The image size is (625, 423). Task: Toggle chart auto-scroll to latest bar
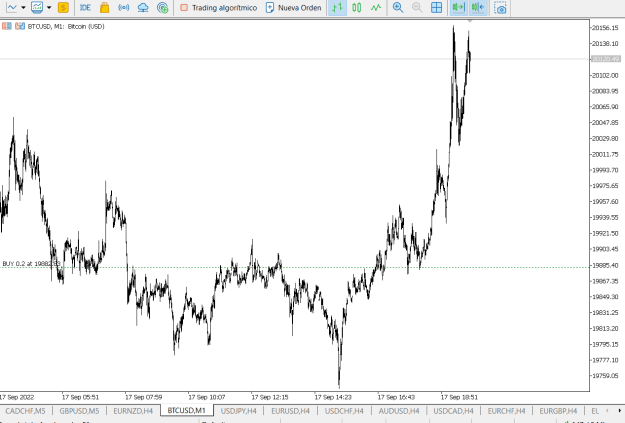459,7
